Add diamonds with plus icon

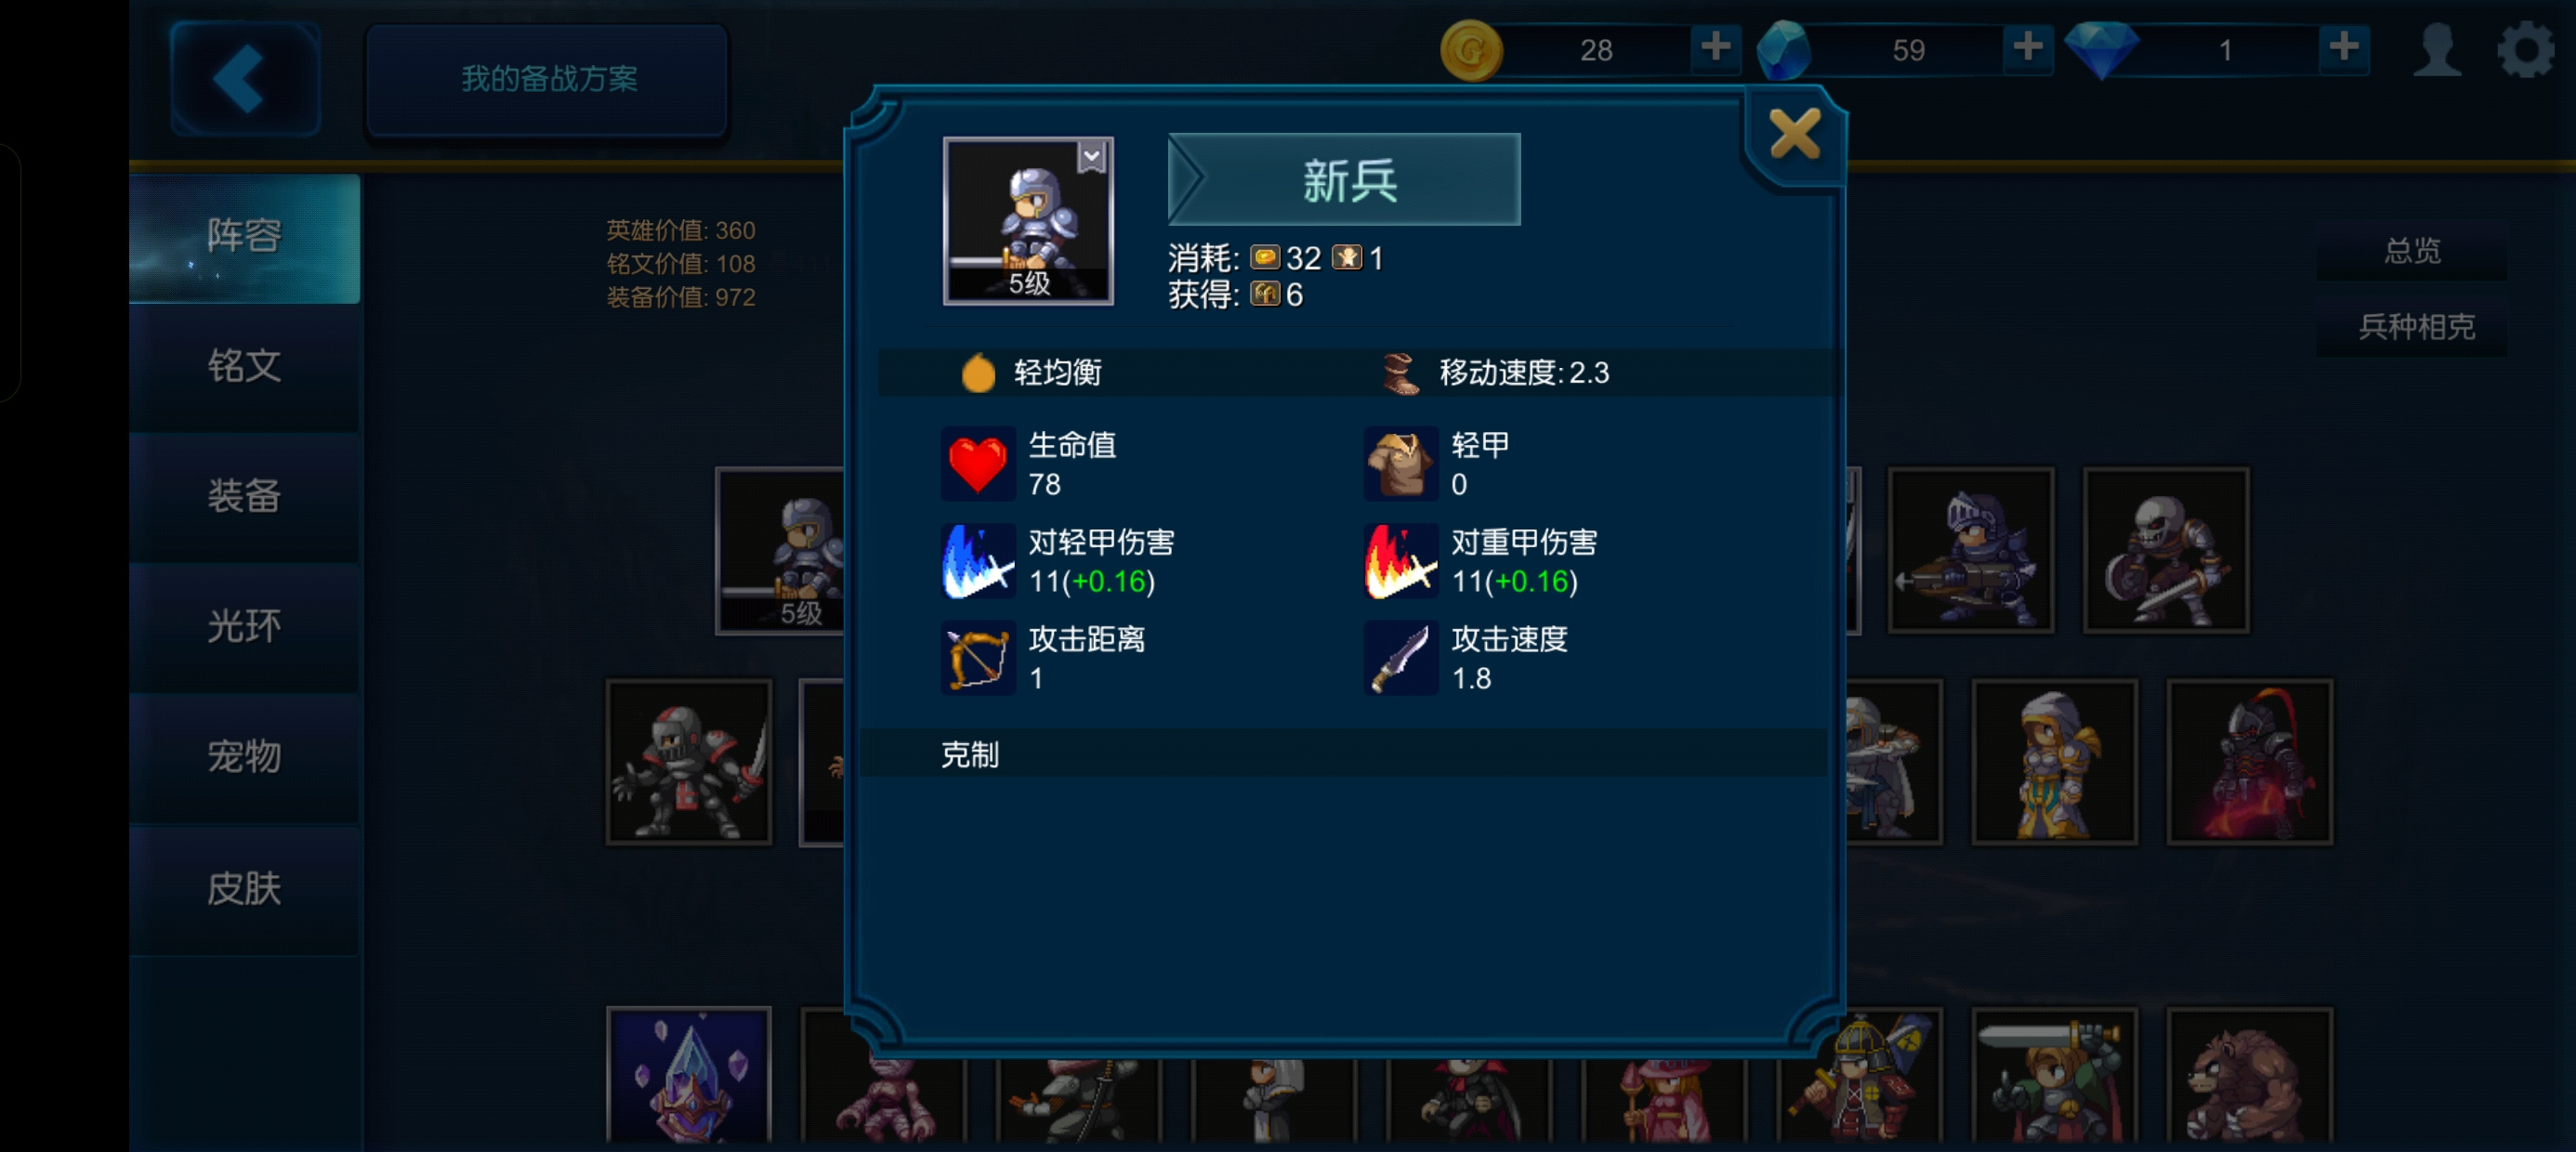(2343, 47)
